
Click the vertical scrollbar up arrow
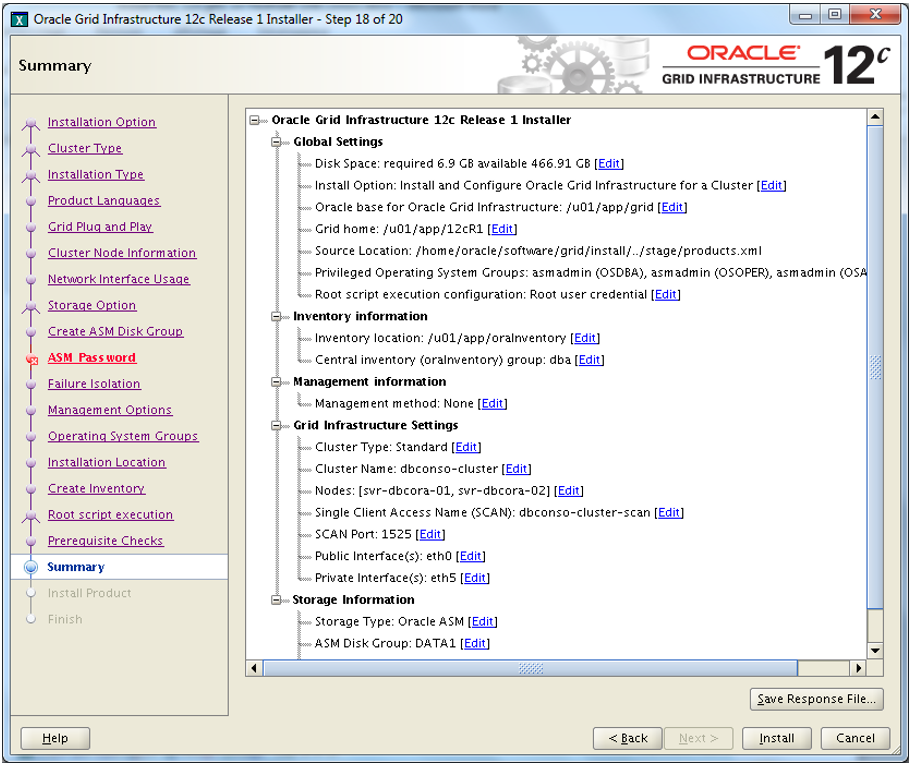coord(875,117)
